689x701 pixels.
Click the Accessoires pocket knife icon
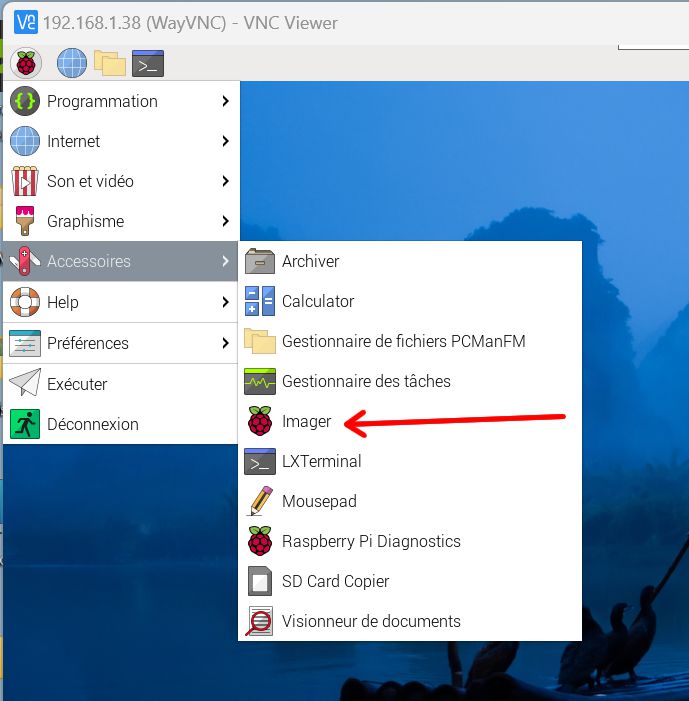tap(25, 261)
